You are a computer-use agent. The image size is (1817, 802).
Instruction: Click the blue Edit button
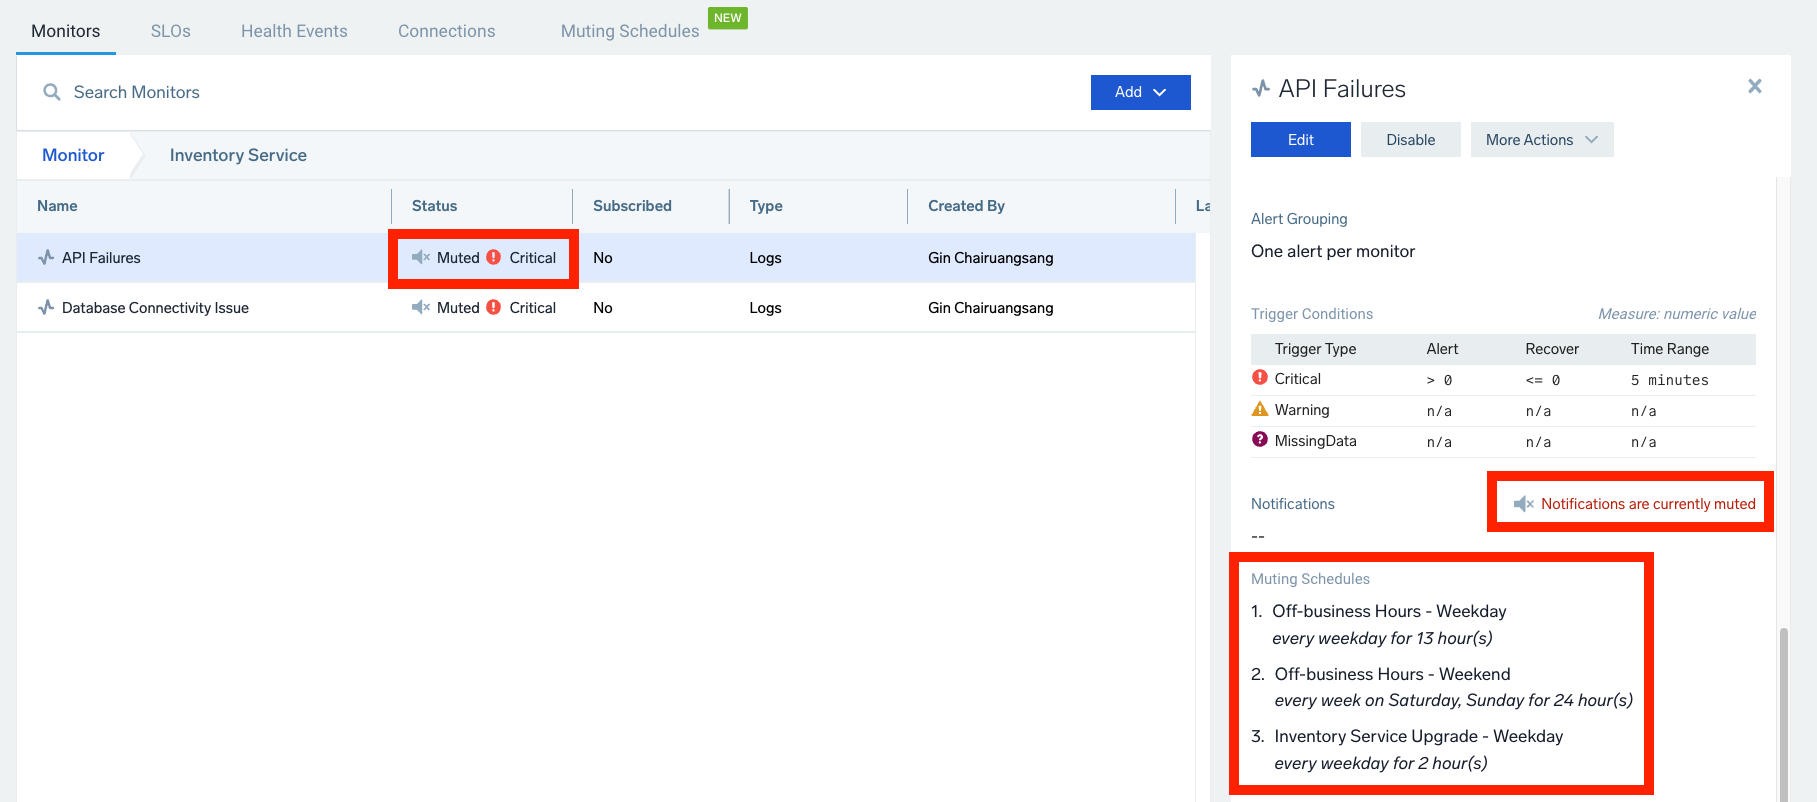point(1301,140)
